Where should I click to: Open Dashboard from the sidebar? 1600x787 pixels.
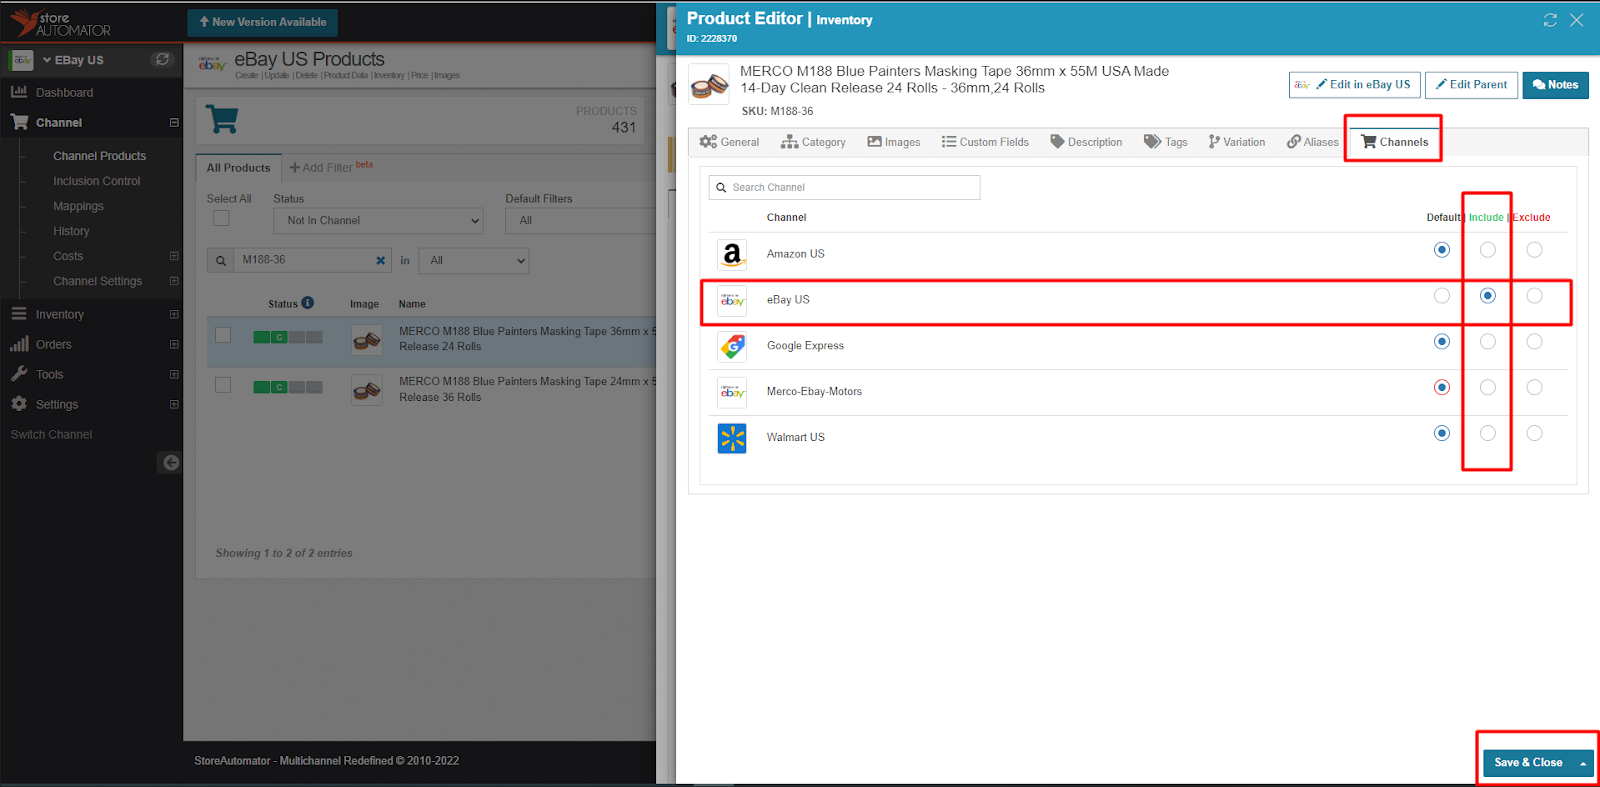(x=64, y=92)
